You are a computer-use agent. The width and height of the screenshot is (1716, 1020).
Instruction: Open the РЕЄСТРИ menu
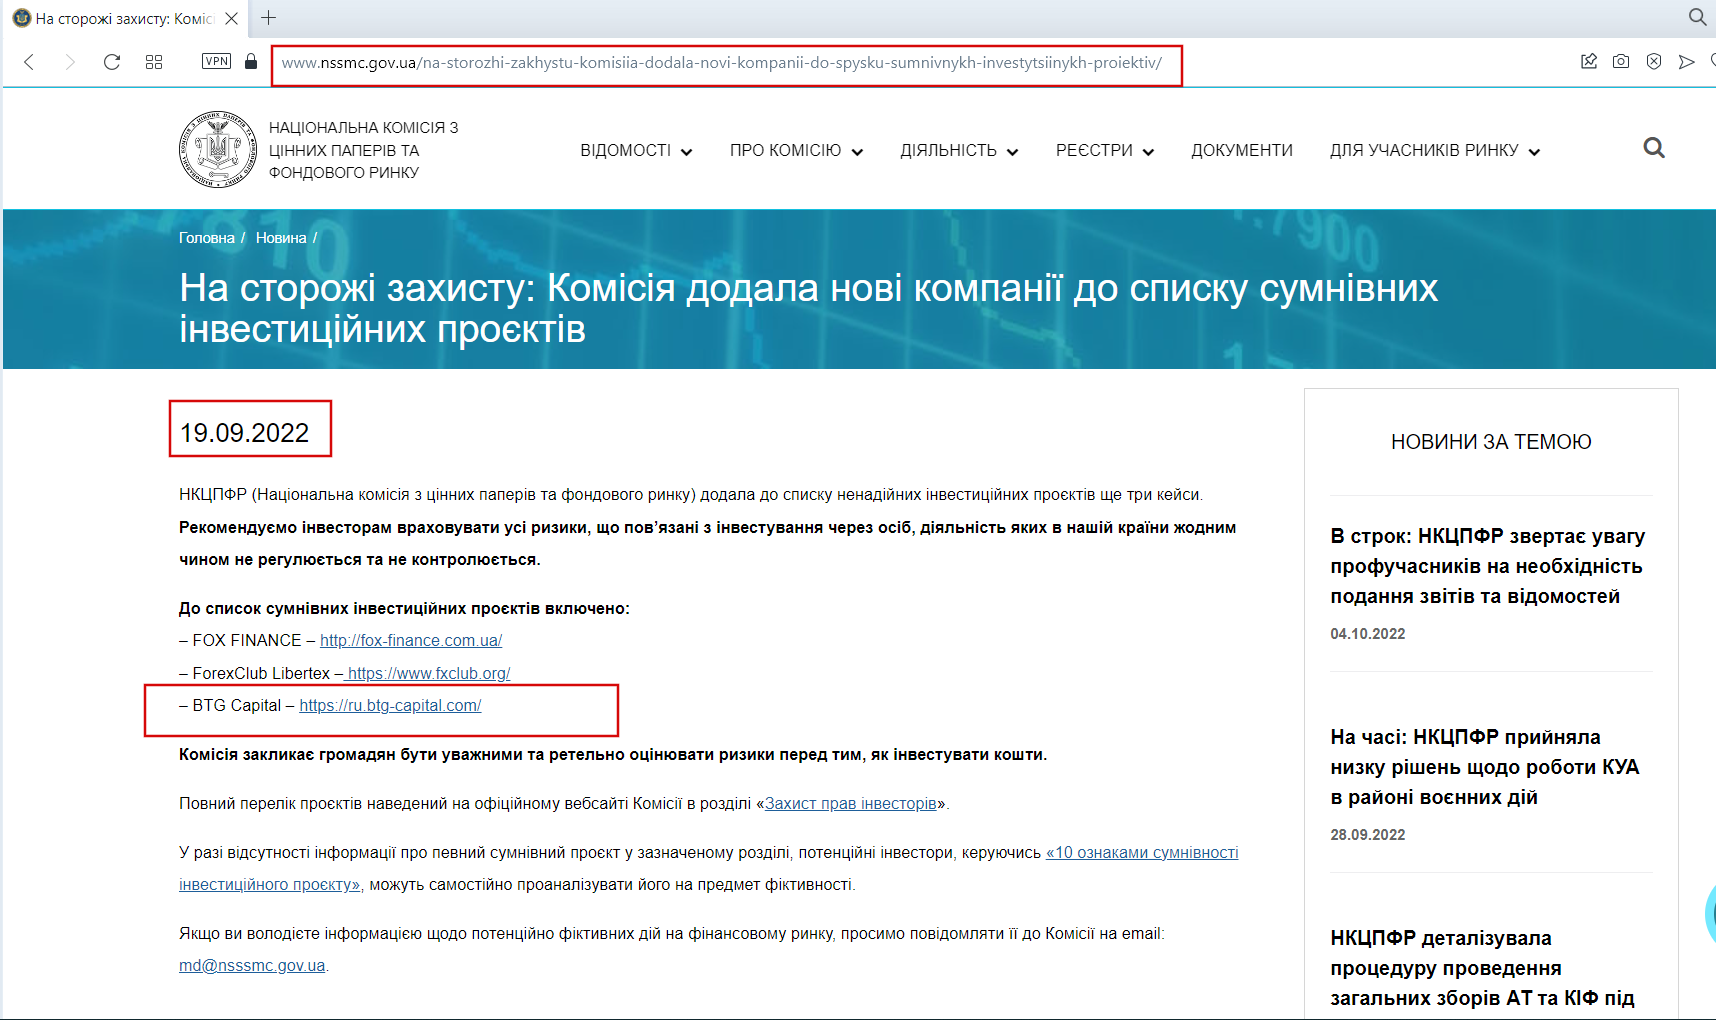coord(1104,151)
